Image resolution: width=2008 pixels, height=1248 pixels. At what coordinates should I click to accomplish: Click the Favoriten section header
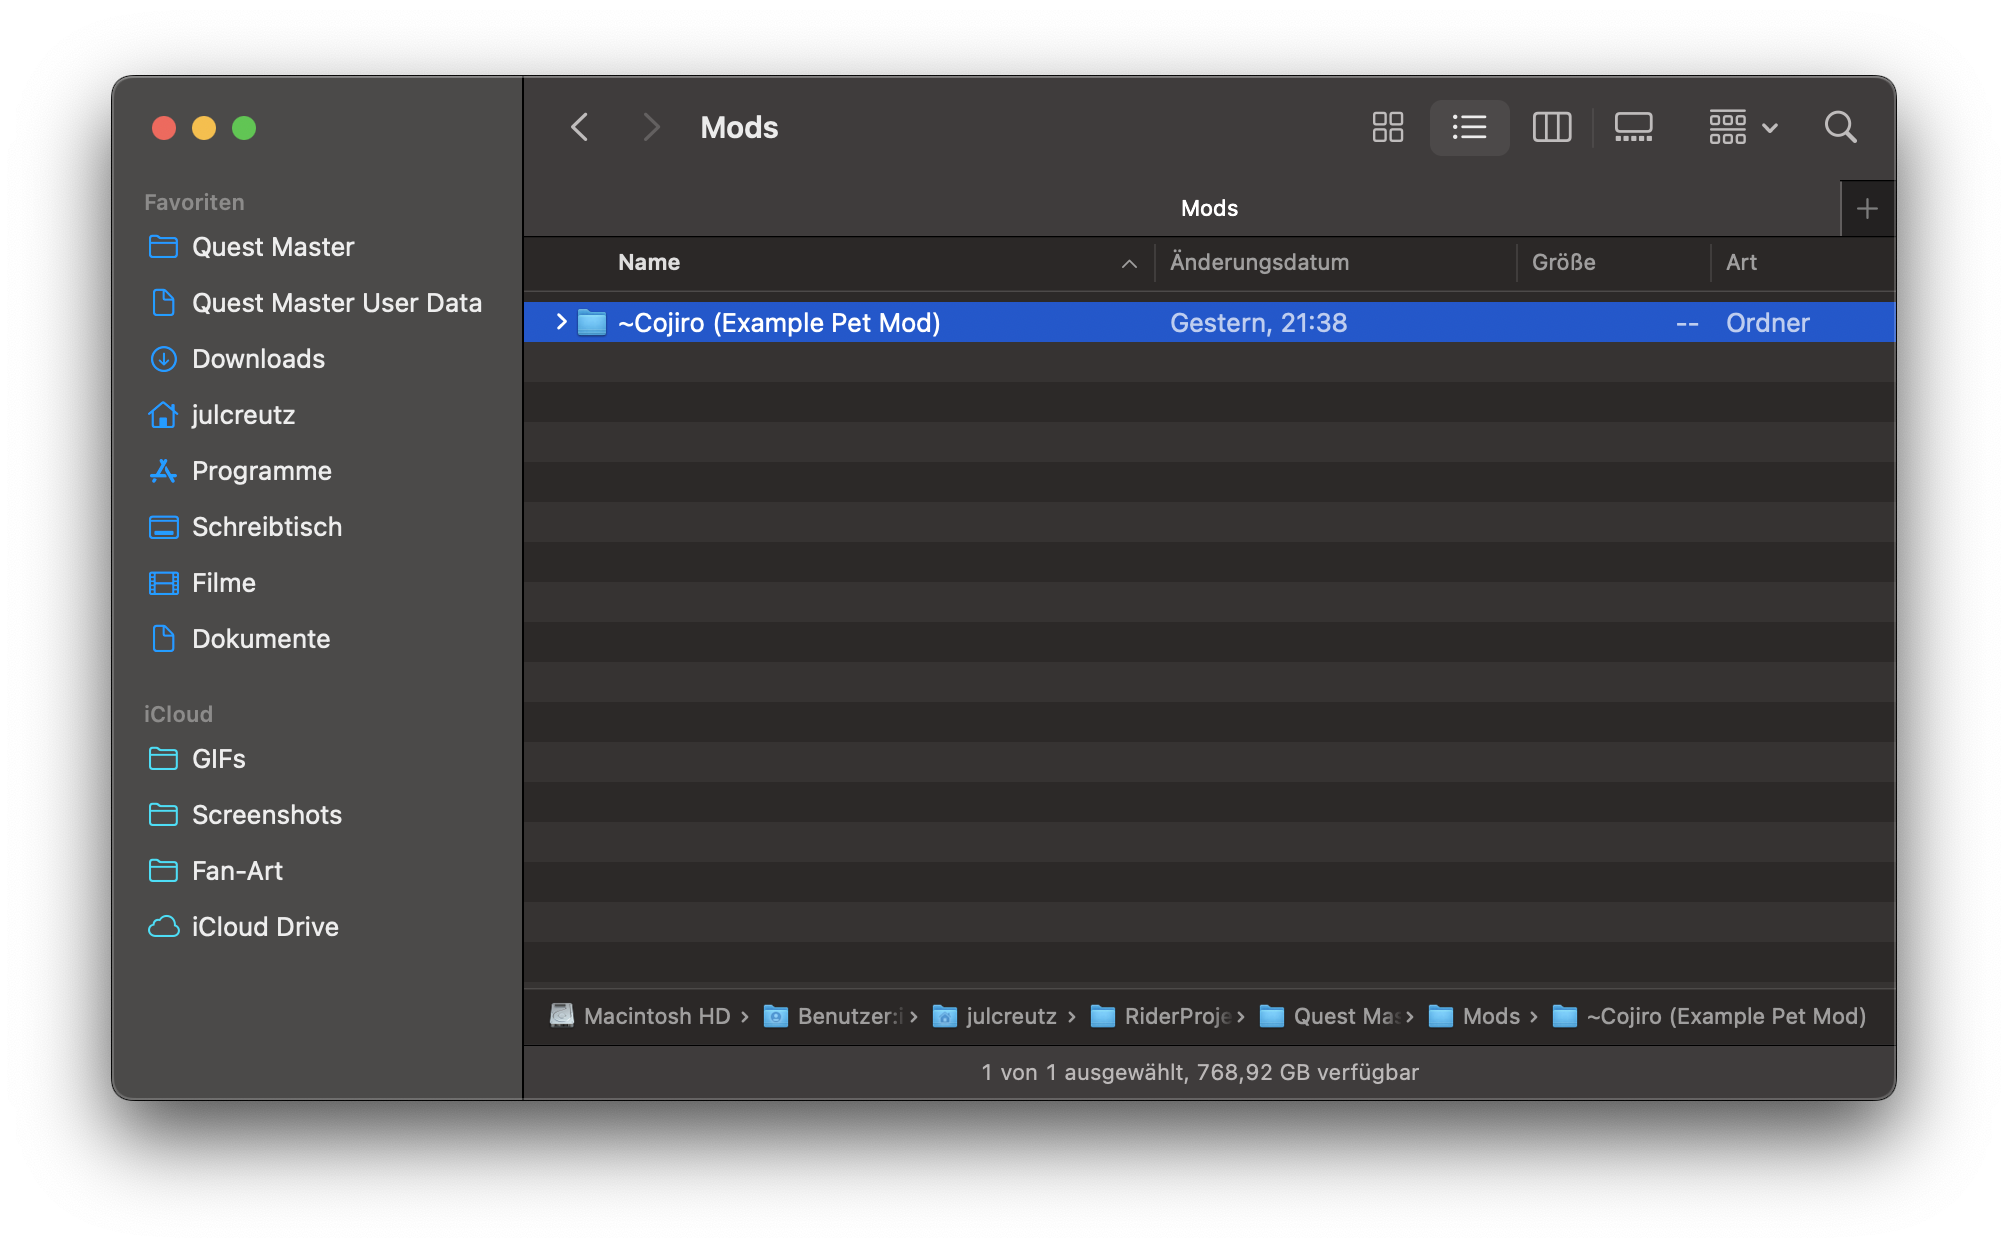coord(194,202)
